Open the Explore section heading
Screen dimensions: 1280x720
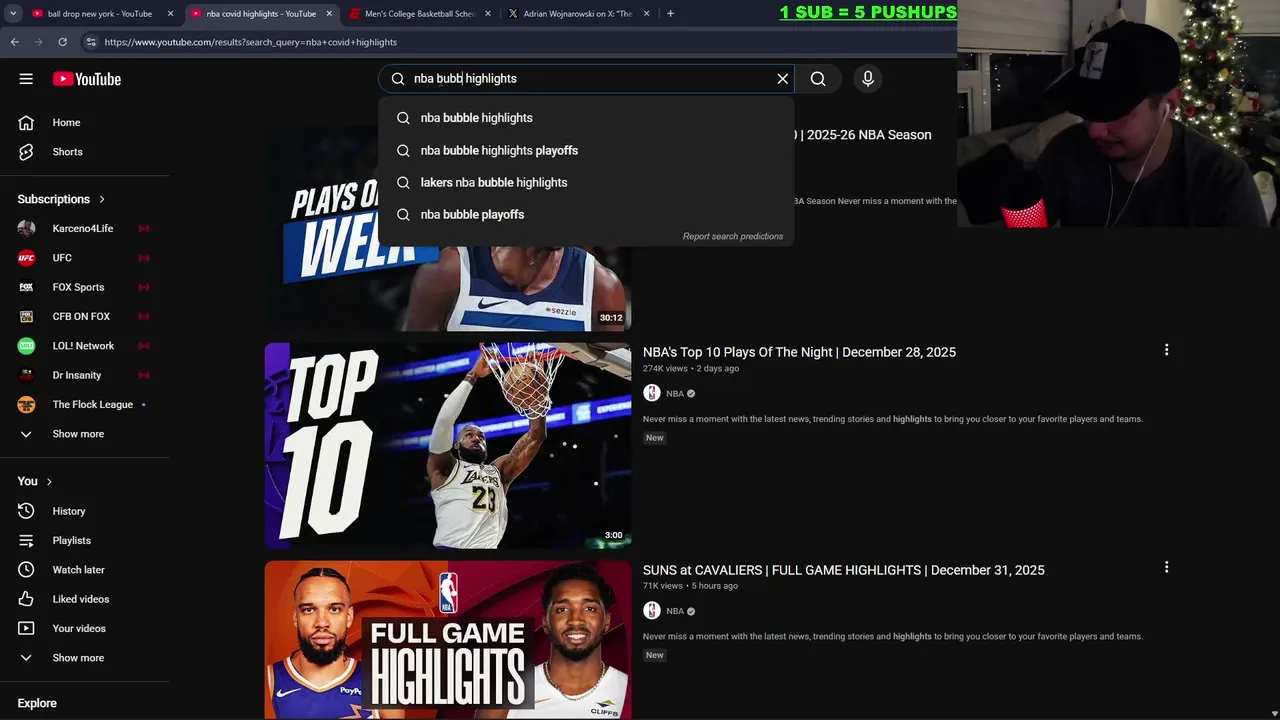tap(37, 703)
